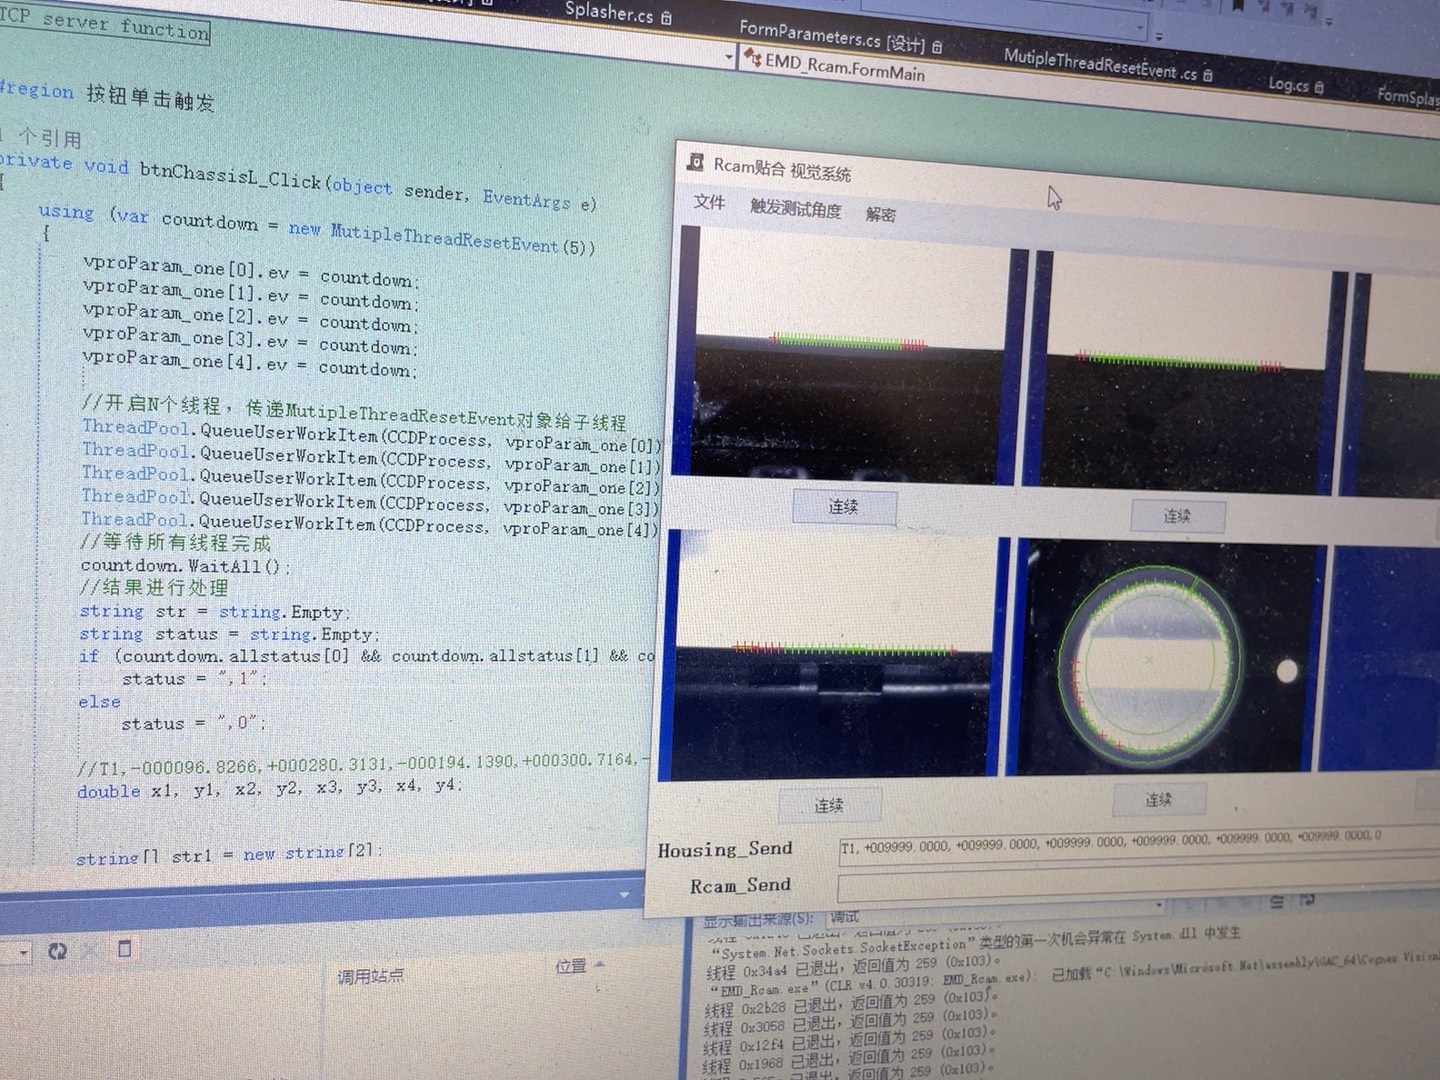The image size is (1440, 1080).
Task: Click the class icon beside EMD_Rcam.FormMain
Action: [752, 59]
